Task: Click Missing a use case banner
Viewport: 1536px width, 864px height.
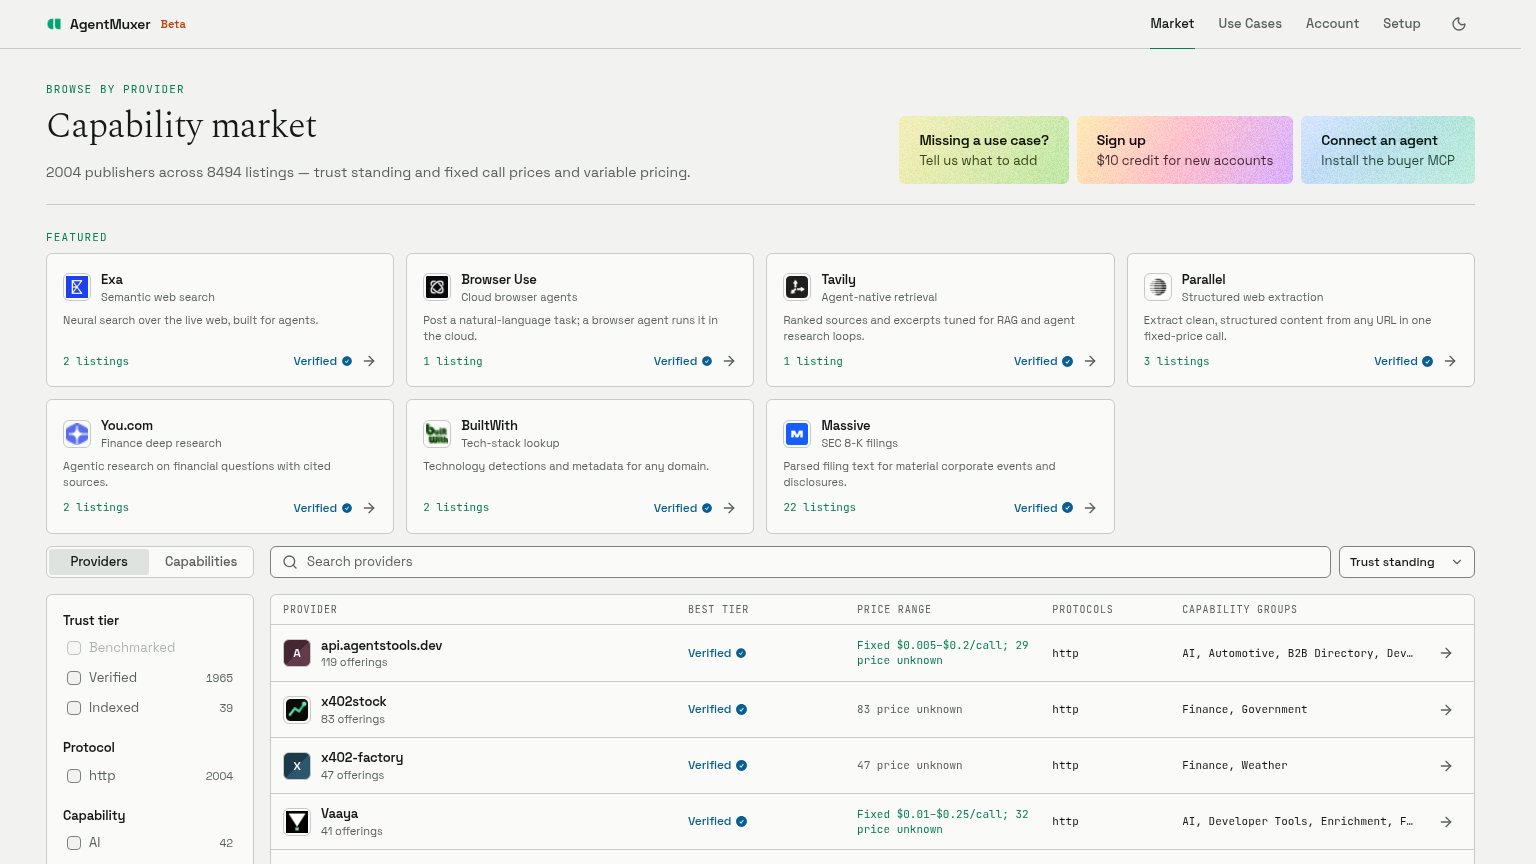Action: click(984, 150)
